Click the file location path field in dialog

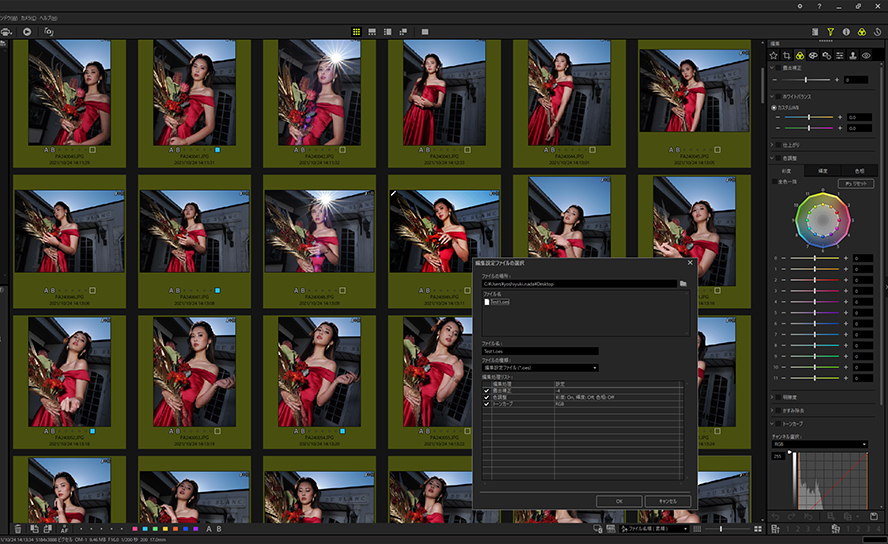pyautogui.click(x=579, y=284)
